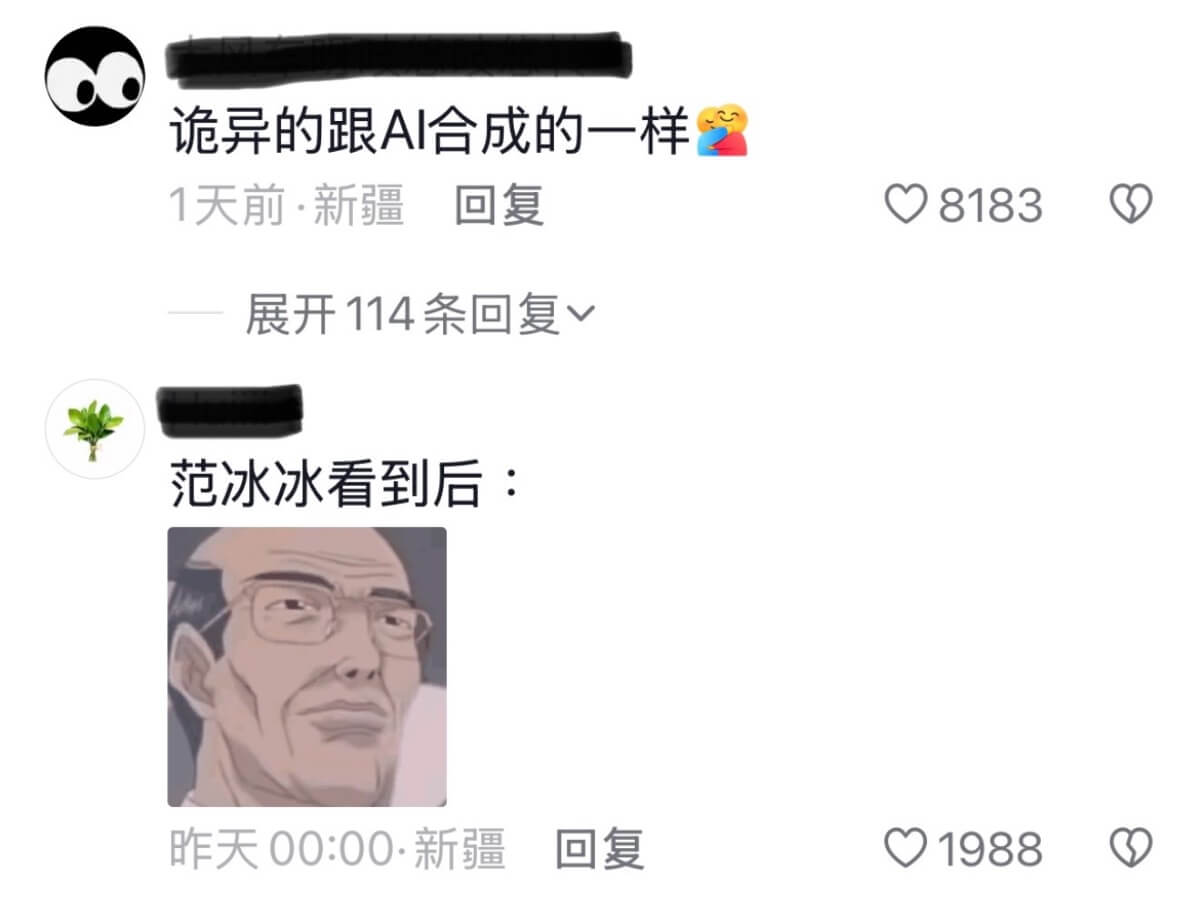The image size is (1200, 899).
Task: Tap the 昨天 00:00·新疆 timestamp
Action: 337,850
